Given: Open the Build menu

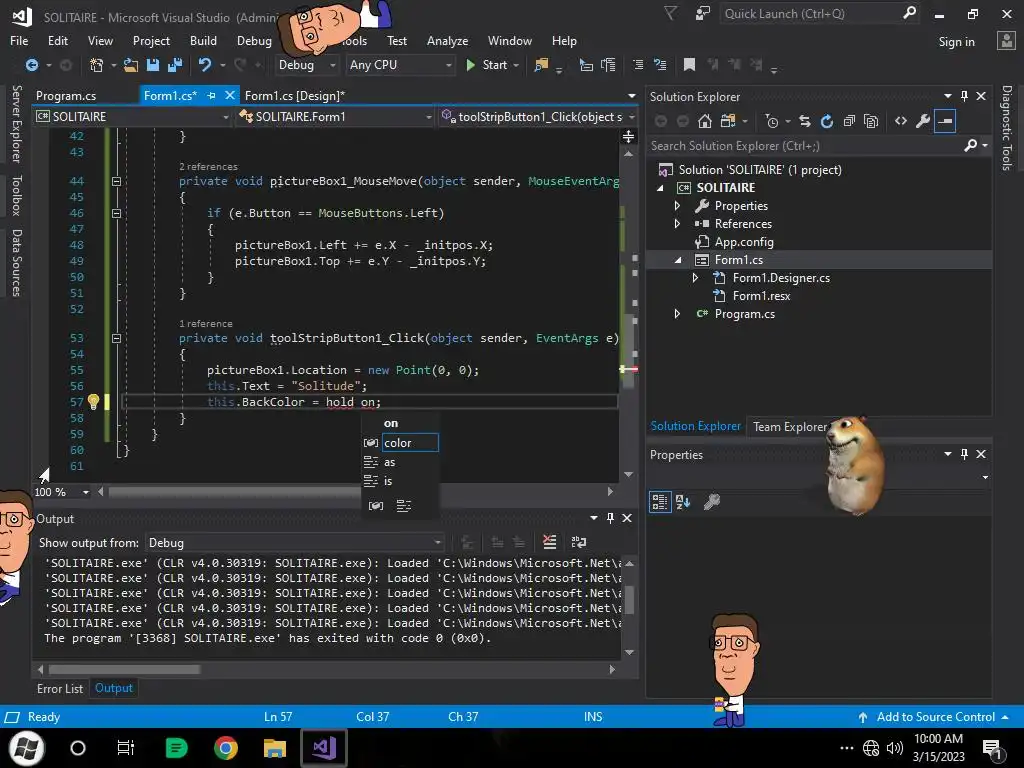Looking at the screenshot, I should tap(203, 40).
